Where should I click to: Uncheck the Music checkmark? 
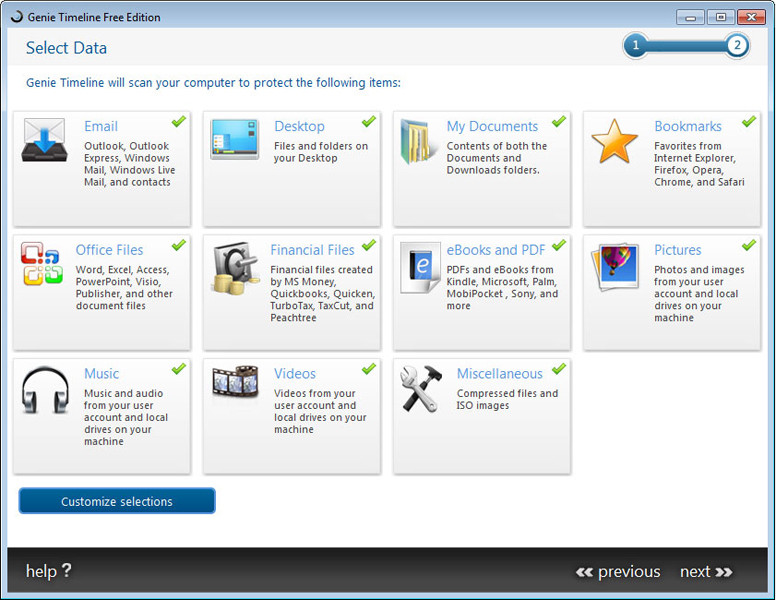[179, 369]
